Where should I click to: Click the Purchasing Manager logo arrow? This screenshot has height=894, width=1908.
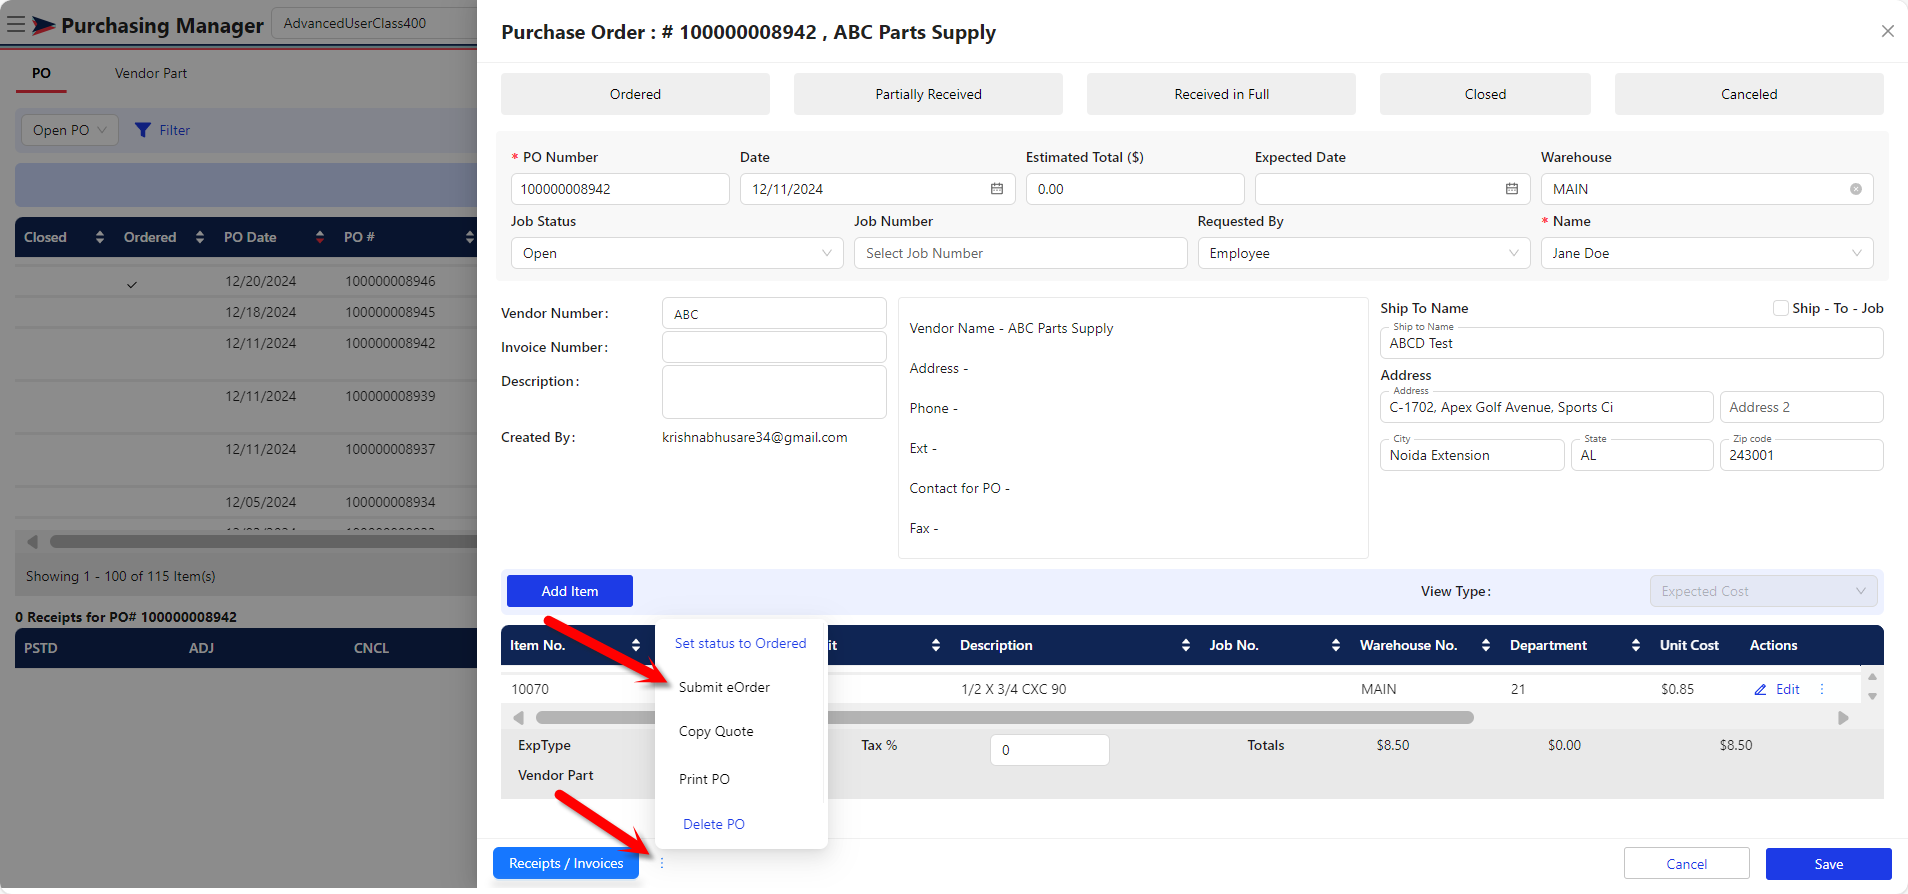click(x=43, y=26)
